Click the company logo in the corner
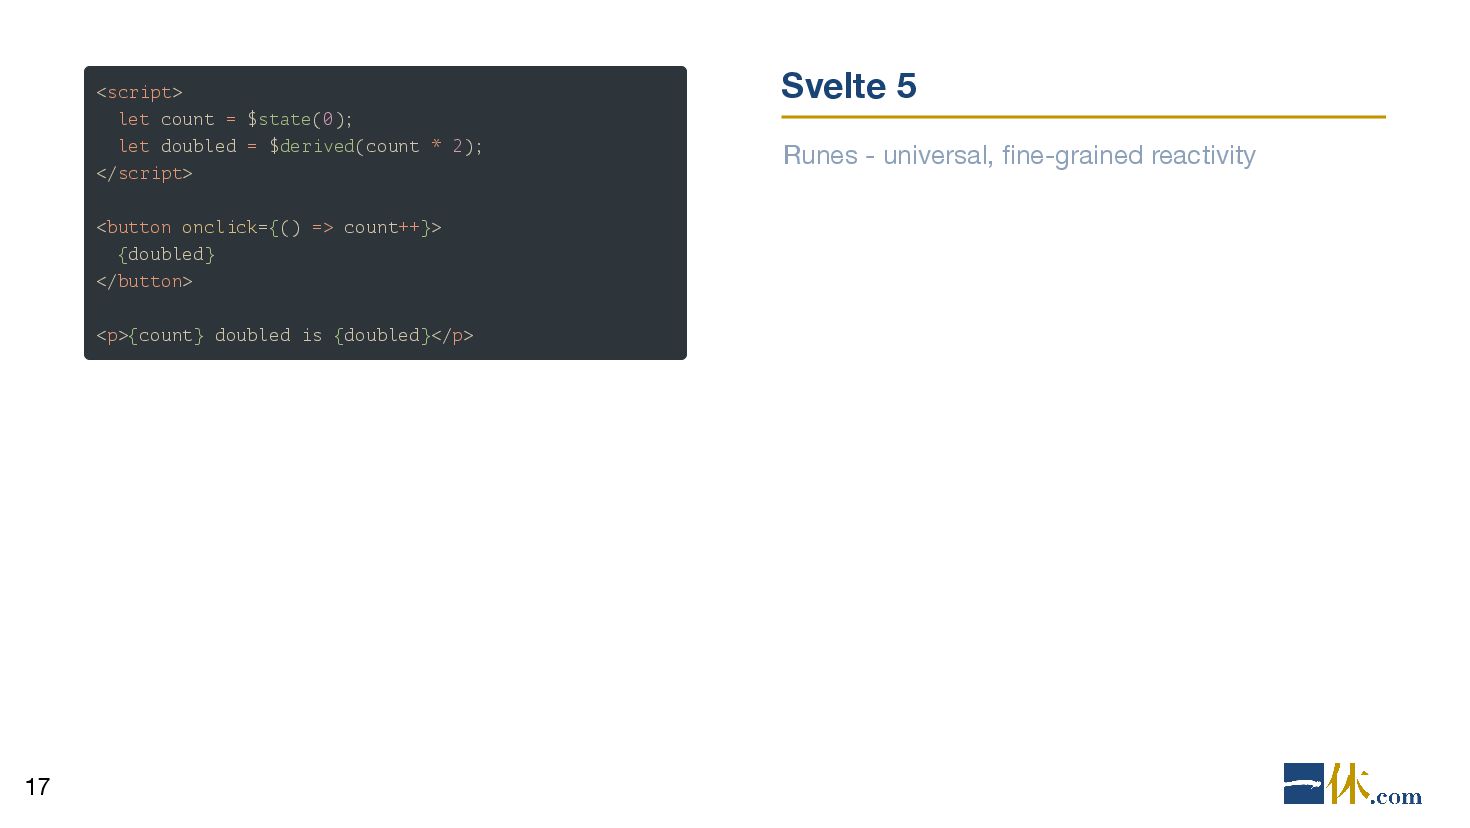This screenshot has width=1470, height=828. (x=1351, y=784)
